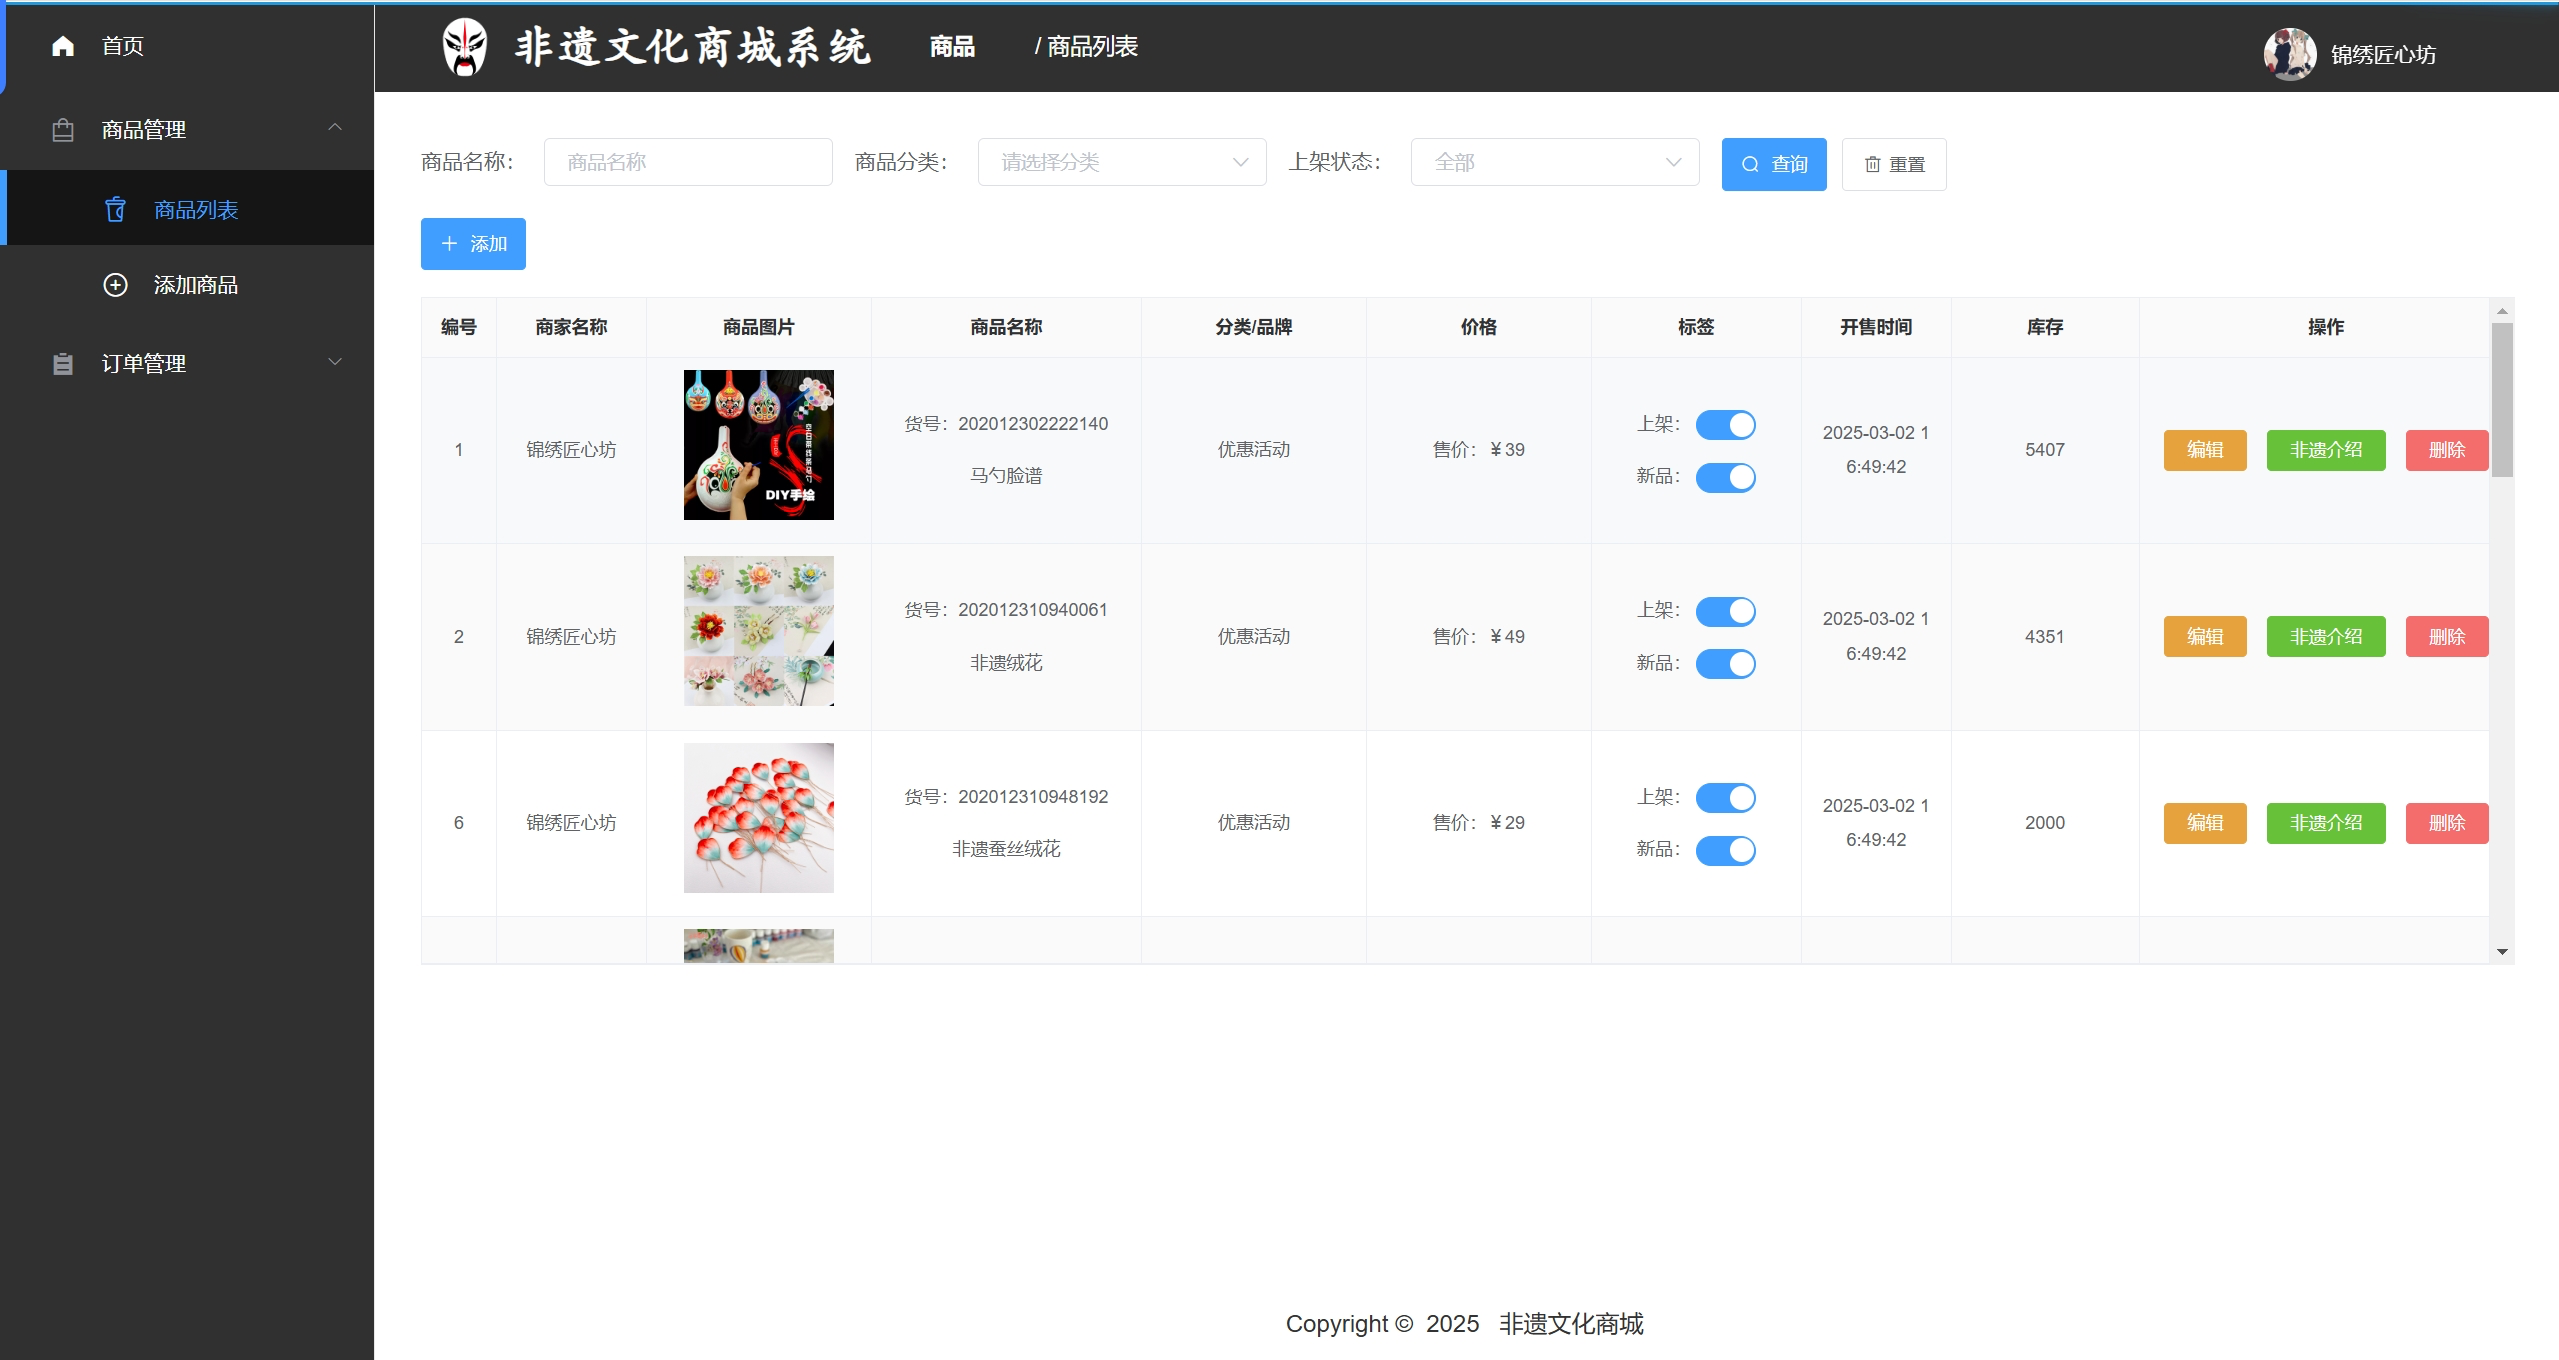This screenshot has width=2559, height=1360.
Task: Disable 上架 switch for 非遗蚕丝绒花
Action: (x=1725, y=798)
